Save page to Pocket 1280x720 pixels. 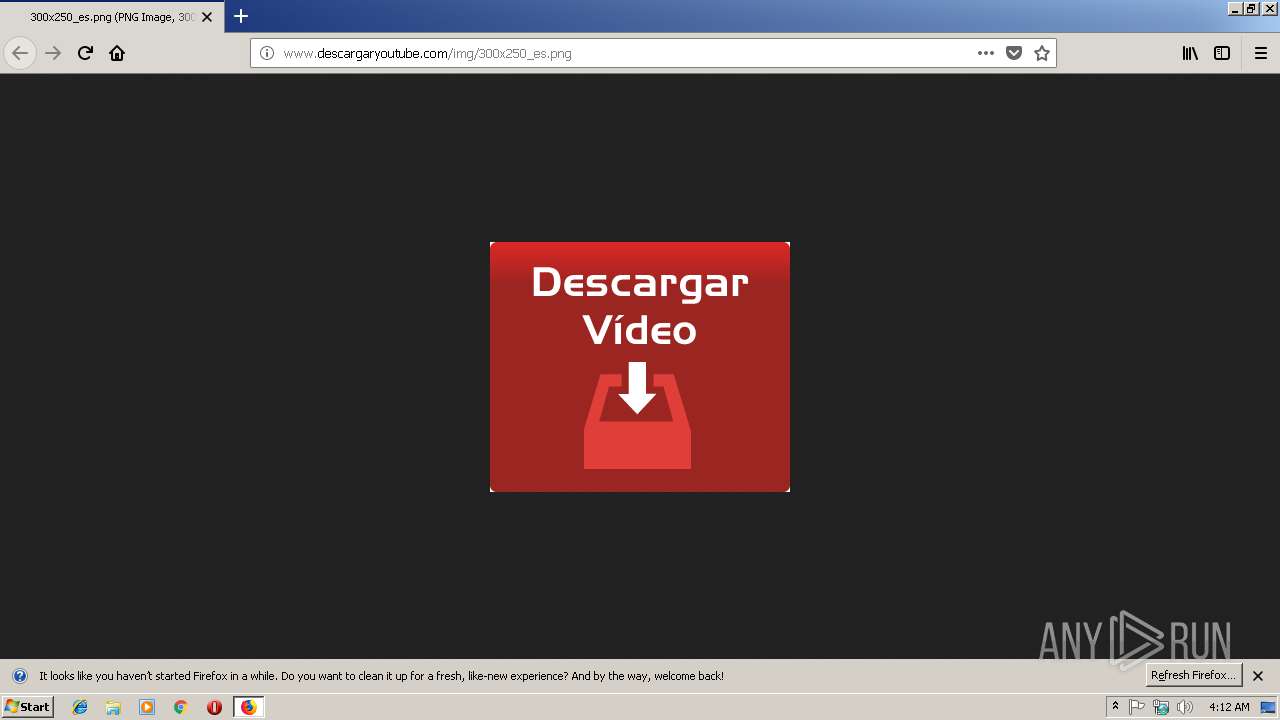pyautogui.click(x=1014, y=53)
